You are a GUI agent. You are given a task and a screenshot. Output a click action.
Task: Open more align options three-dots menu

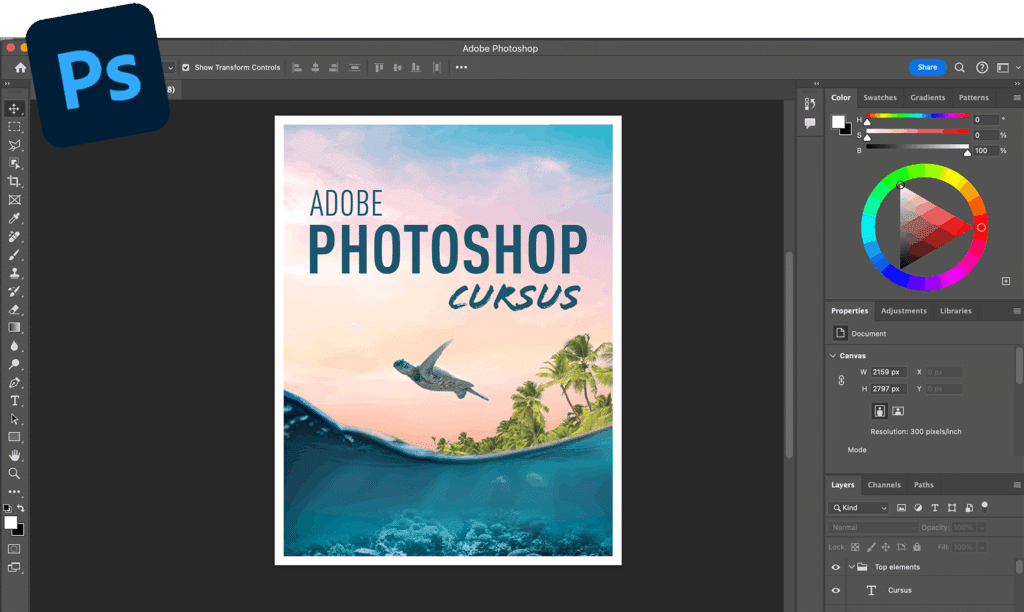click(461, 67)
